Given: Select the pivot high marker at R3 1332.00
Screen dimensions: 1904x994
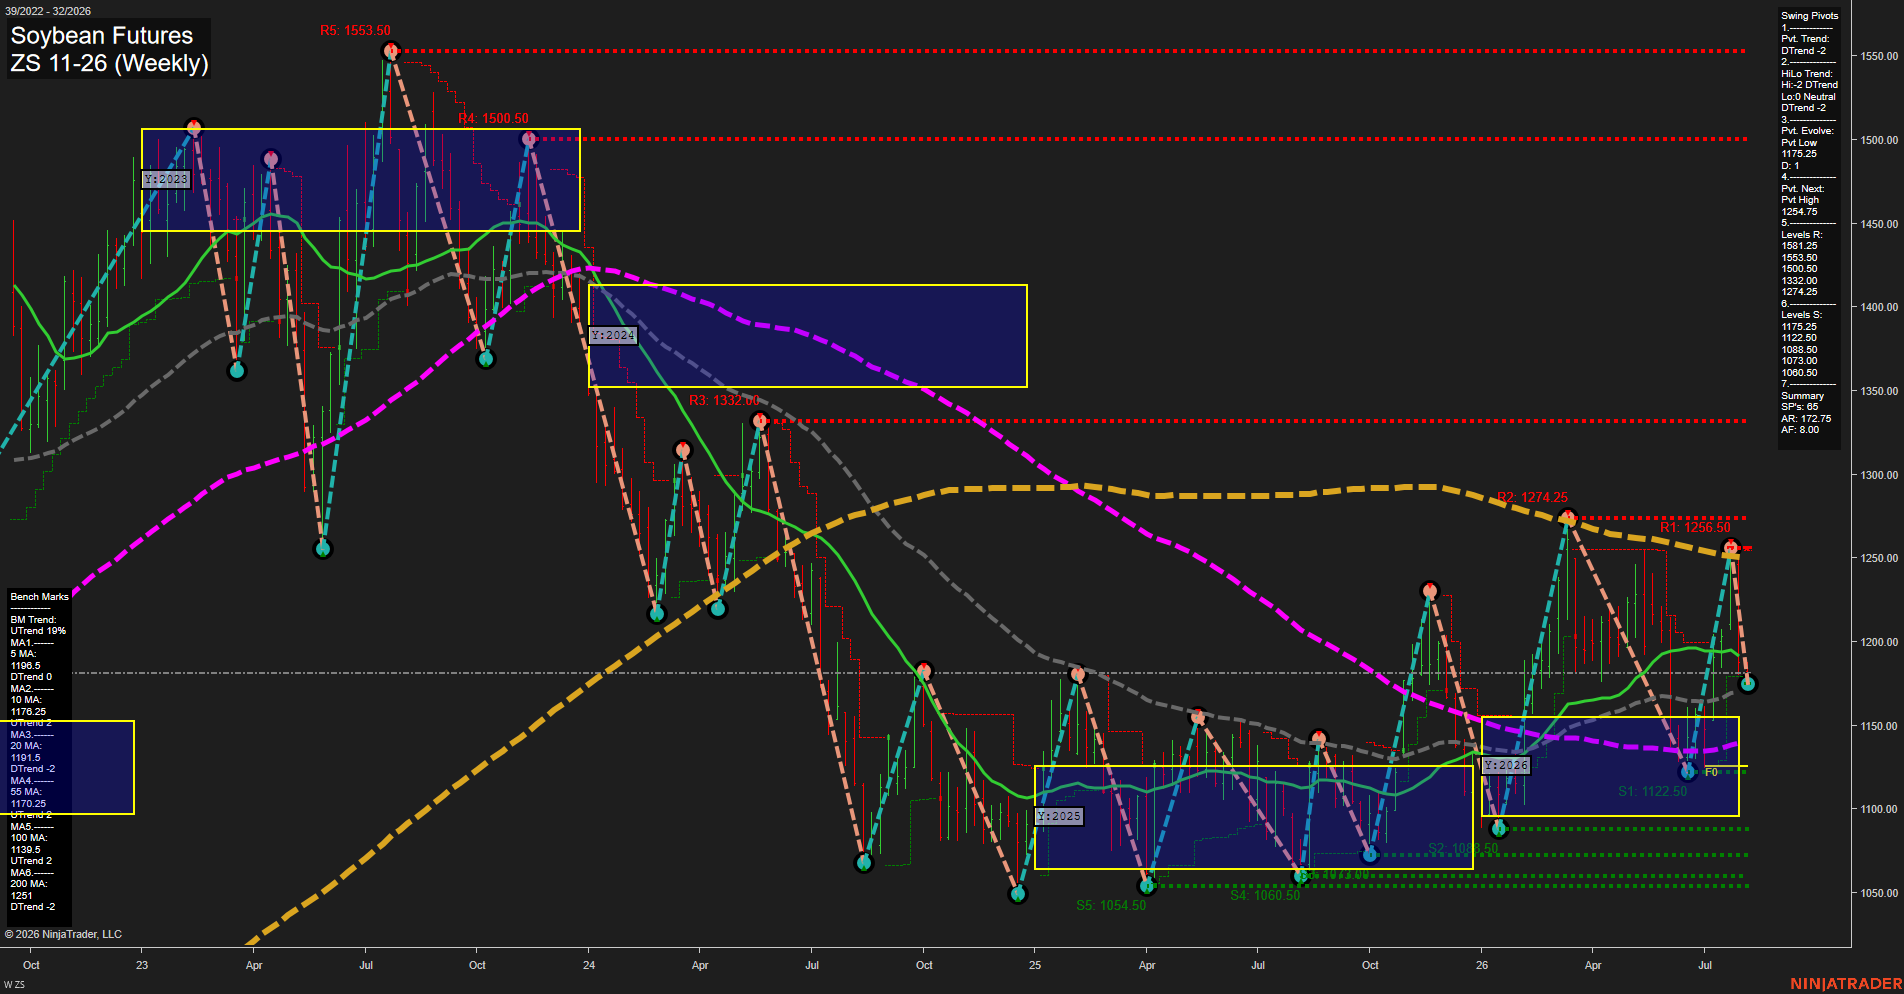Looking at the screenshot, I should pyautogui.click(x=760, y=421).
